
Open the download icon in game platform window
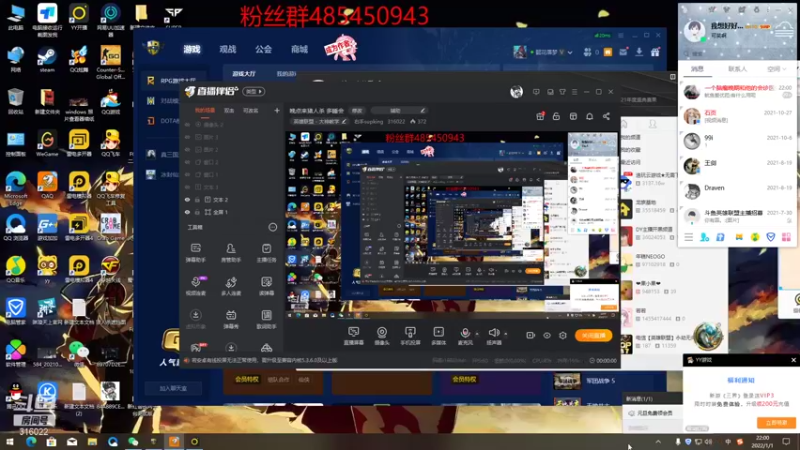639,52
